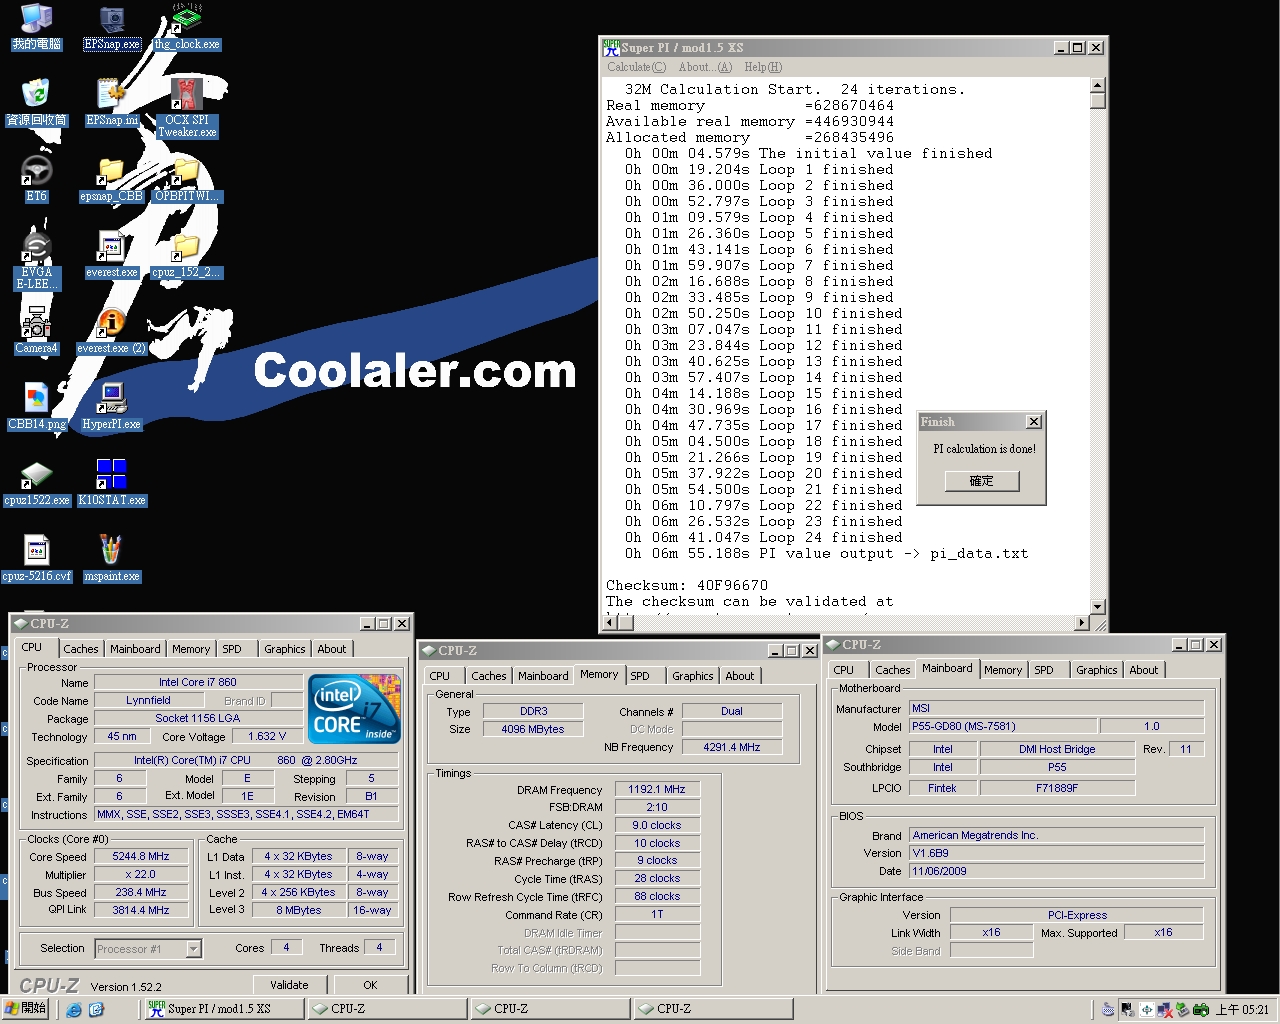Image resolution: width=1280 pixels, height=1024 pixels.
Task: Open About menu in Super PI
Action: (x=705, y=67)
